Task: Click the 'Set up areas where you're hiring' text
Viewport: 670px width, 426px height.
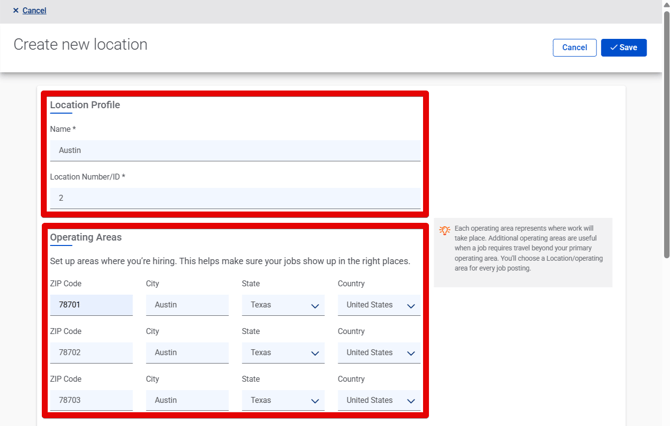Action: 230,261
